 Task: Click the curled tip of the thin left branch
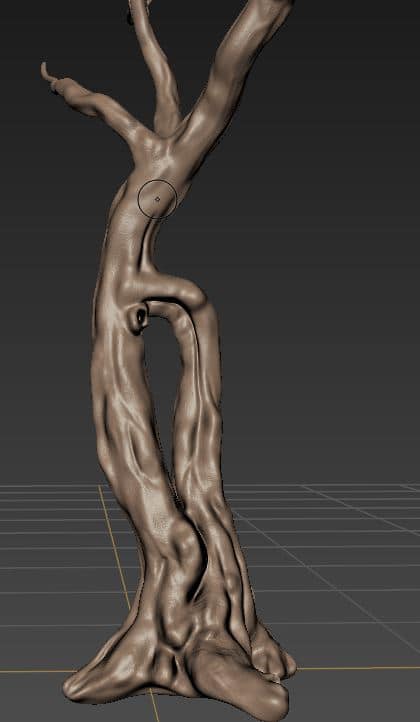tap(45, 71)
